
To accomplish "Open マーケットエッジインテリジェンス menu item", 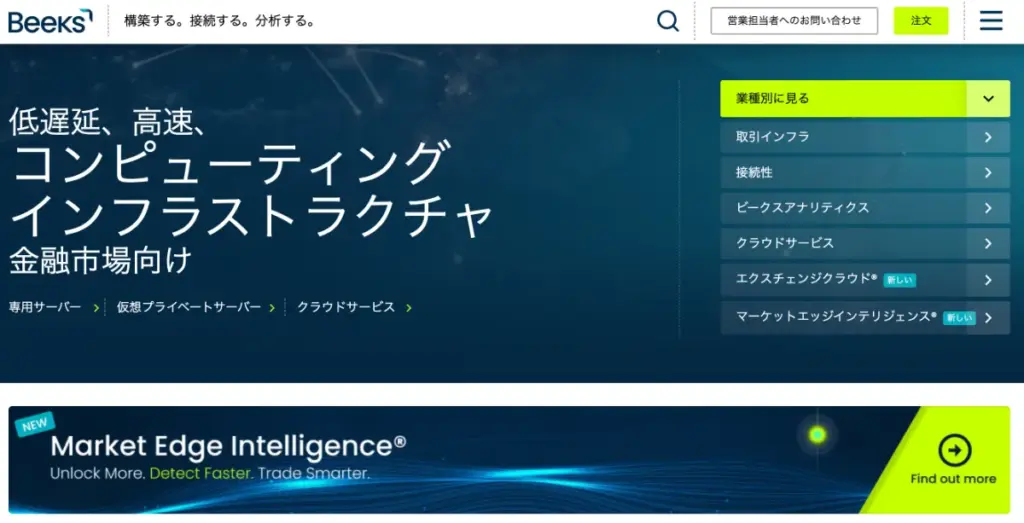I will [x=865, y=317].
